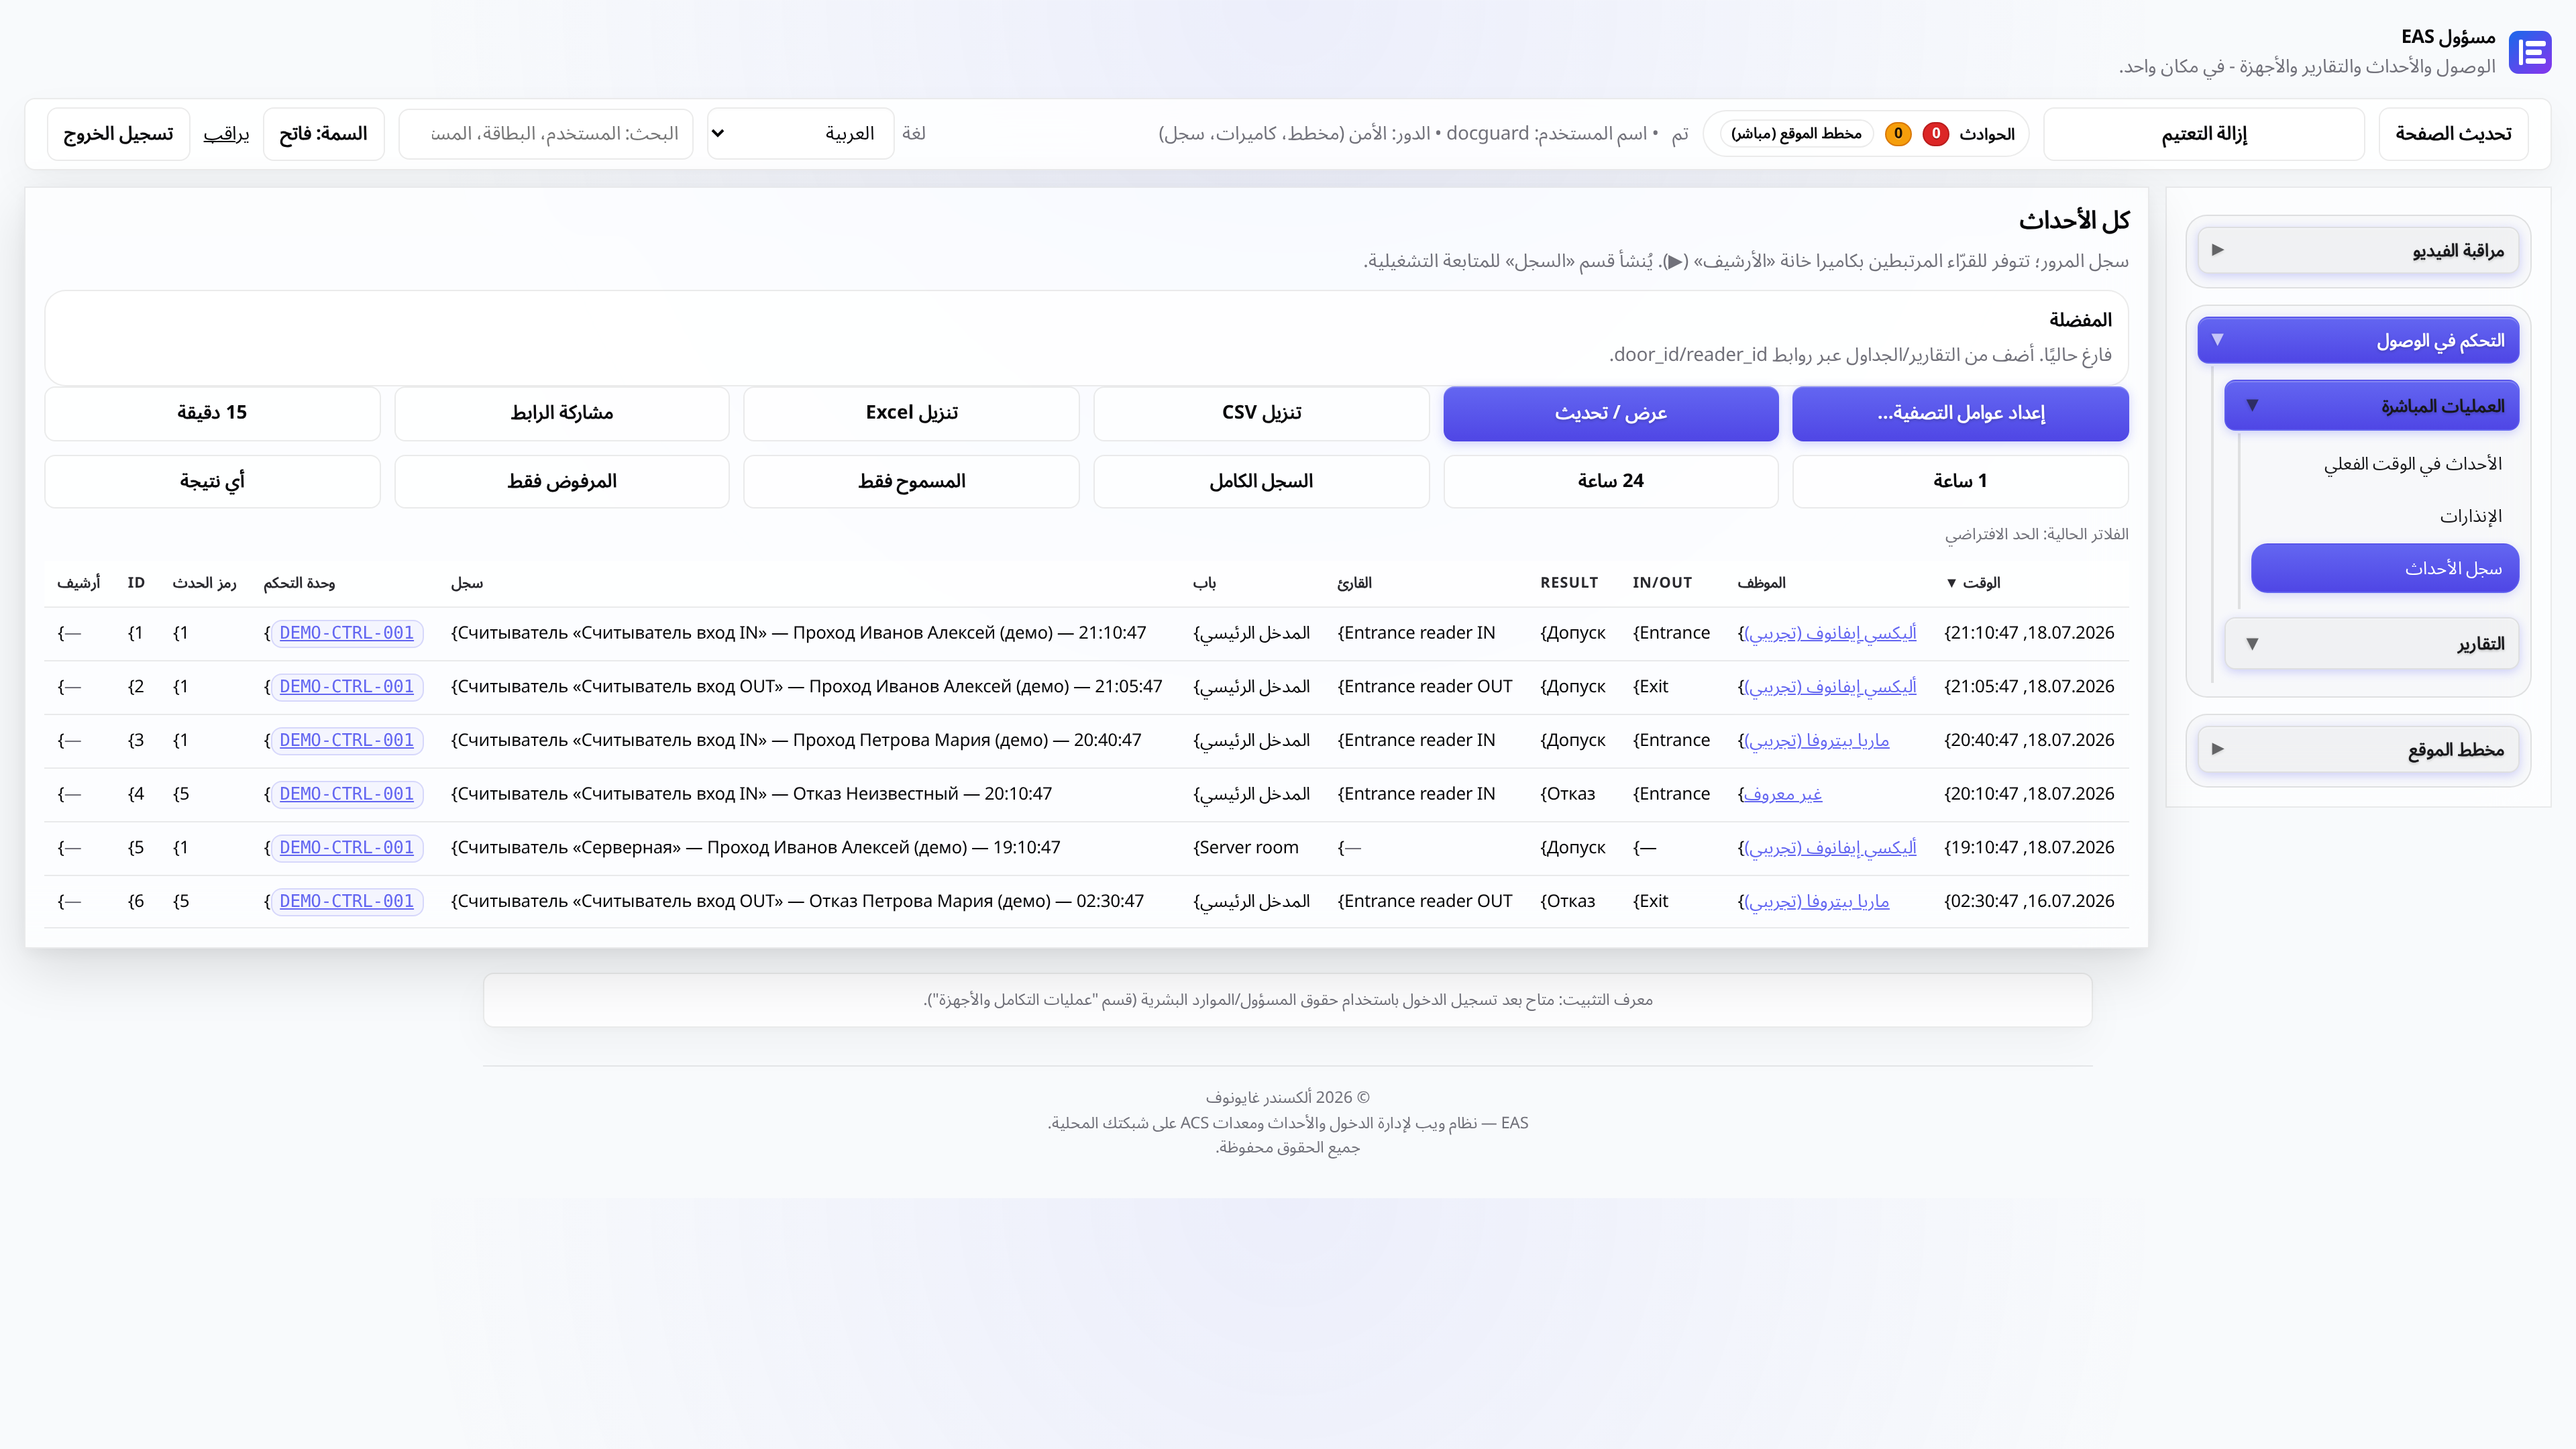Image resolution: width=2576 pixels, height=1449 pixels.
Task: Open DEMO-CTRL-001 link in event ID 6 row
Action: coord(347,901)
